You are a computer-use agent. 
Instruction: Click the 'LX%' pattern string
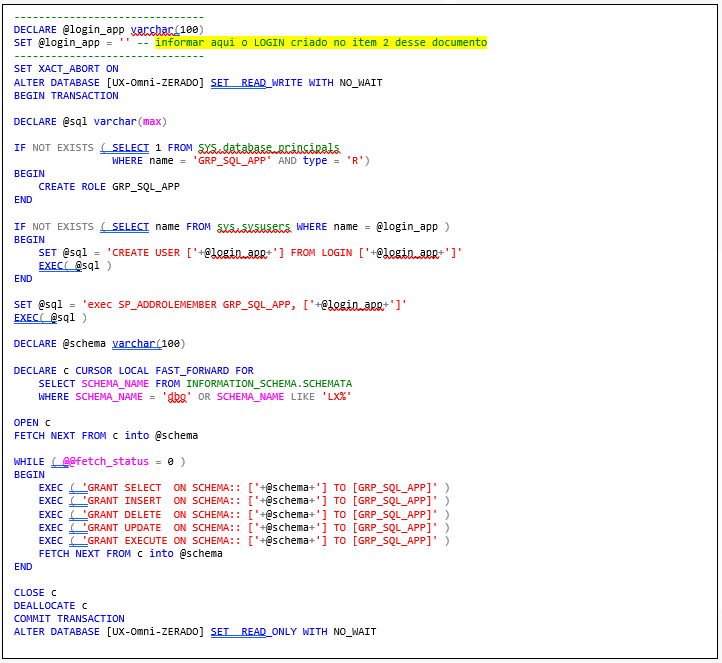click(337, 396)
